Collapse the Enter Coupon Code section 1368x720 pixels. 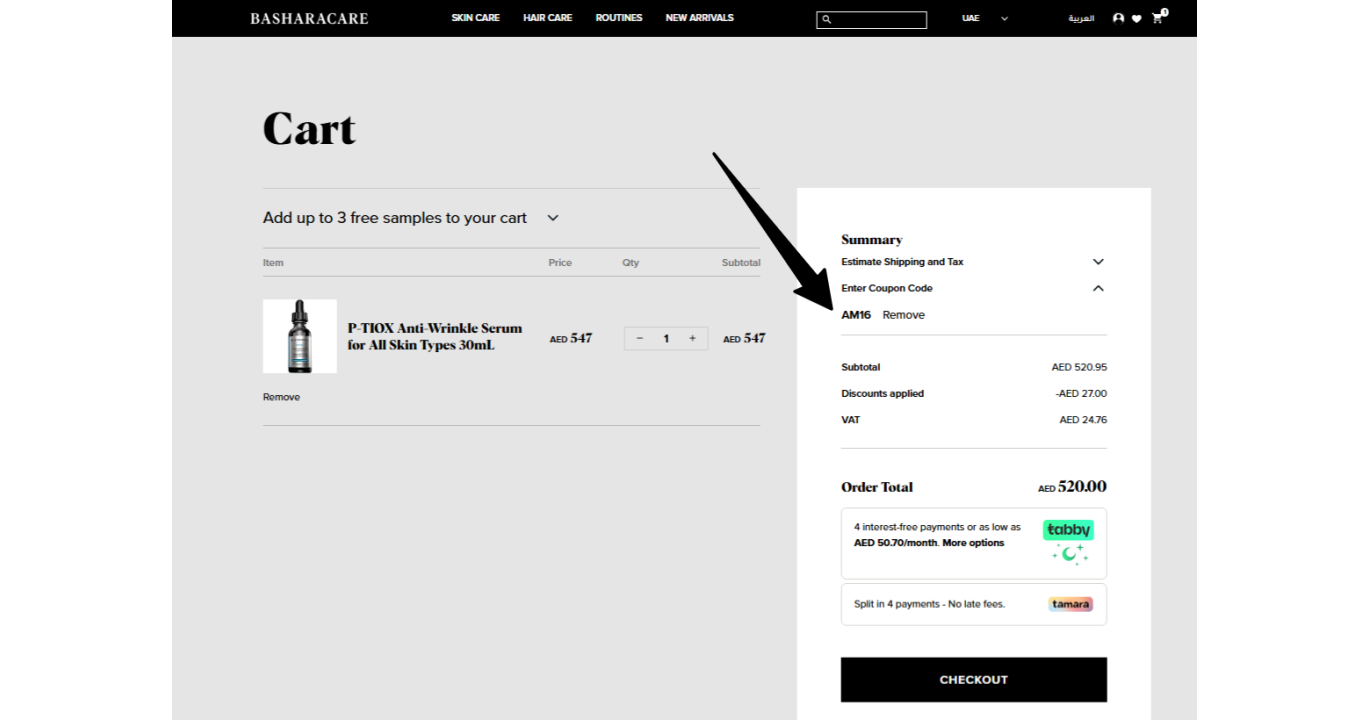(x=973, y=288)
